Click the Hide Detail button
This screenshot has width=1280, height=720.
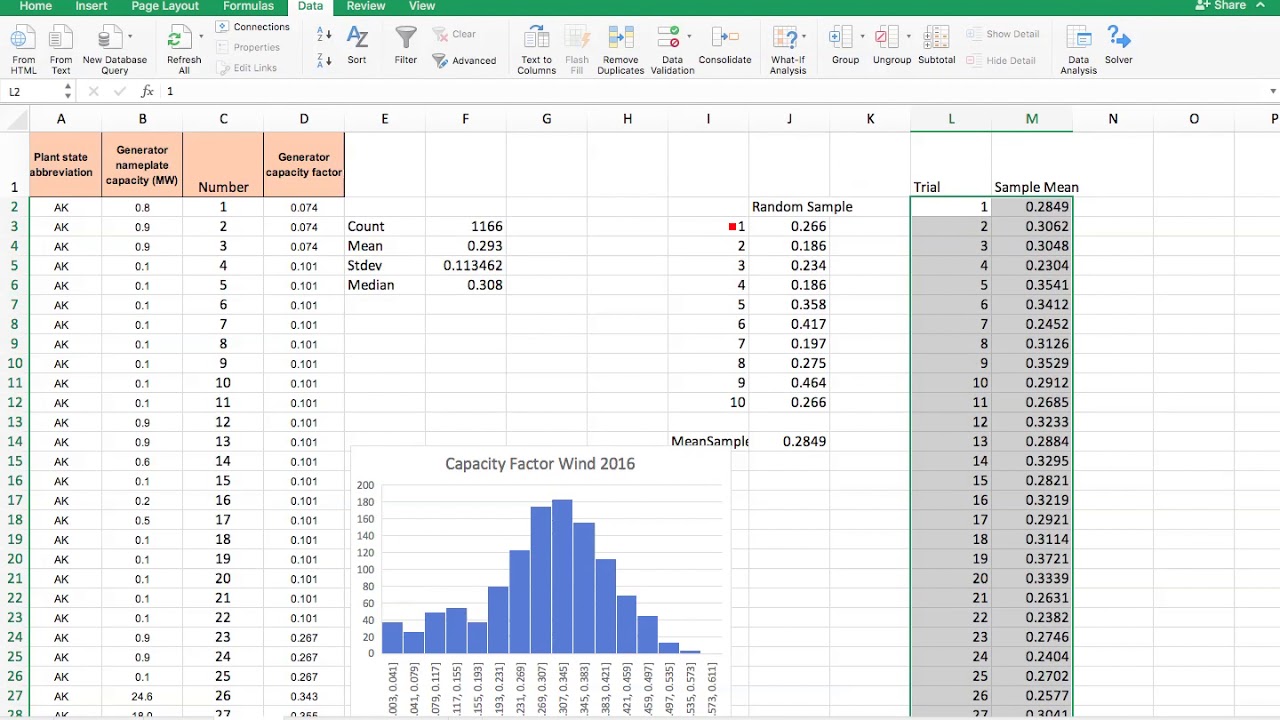(x=1001, y=61)
